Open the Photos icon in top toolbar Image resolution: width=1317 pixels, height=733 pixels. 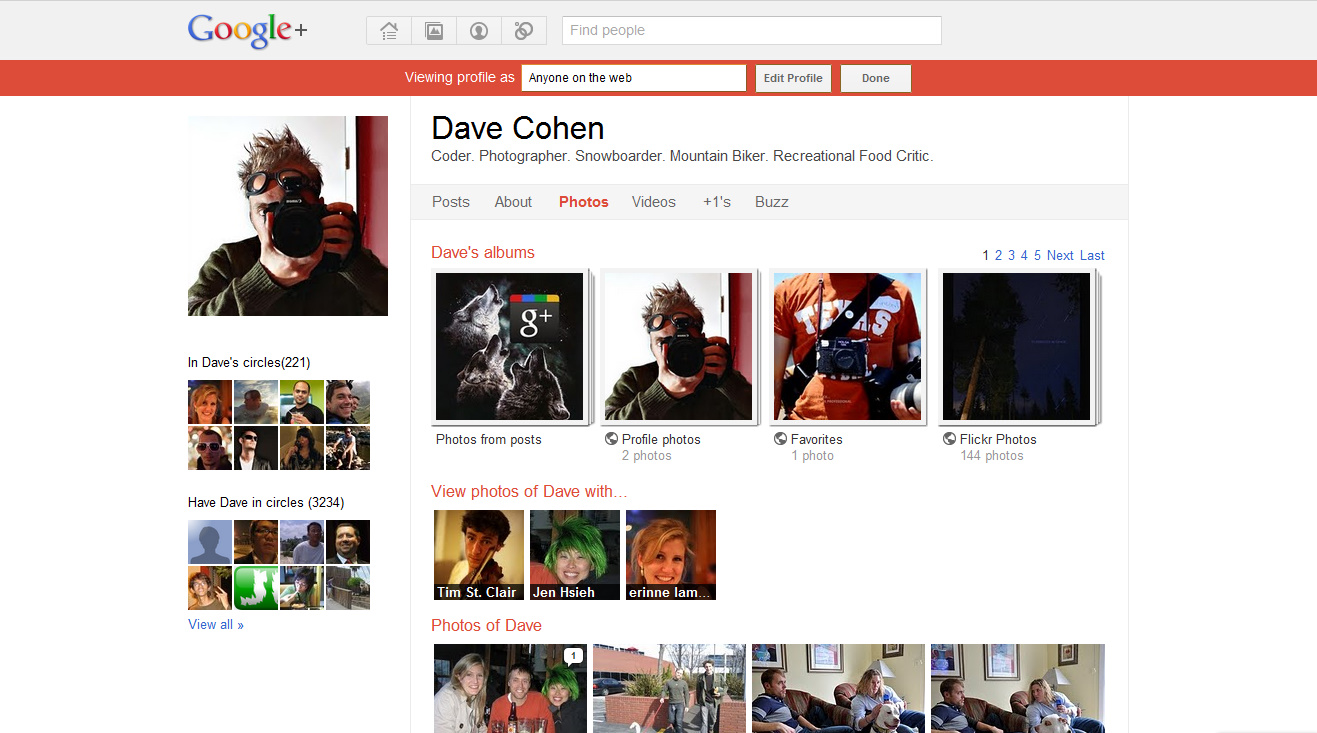(434, 31)
